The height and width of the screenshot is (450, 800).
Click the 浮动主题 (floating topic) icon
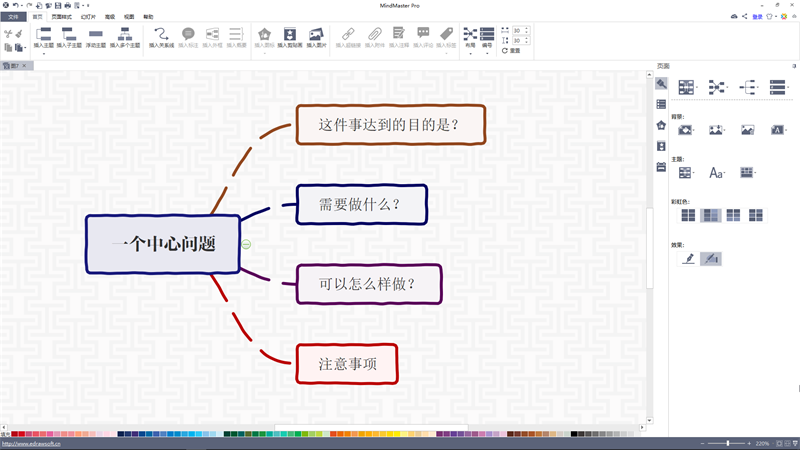[x=95, y=34]
